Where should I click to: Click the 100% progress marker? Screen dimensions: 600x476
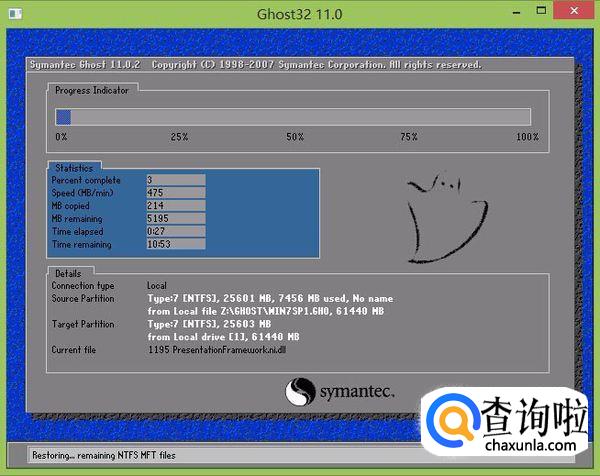527,137
